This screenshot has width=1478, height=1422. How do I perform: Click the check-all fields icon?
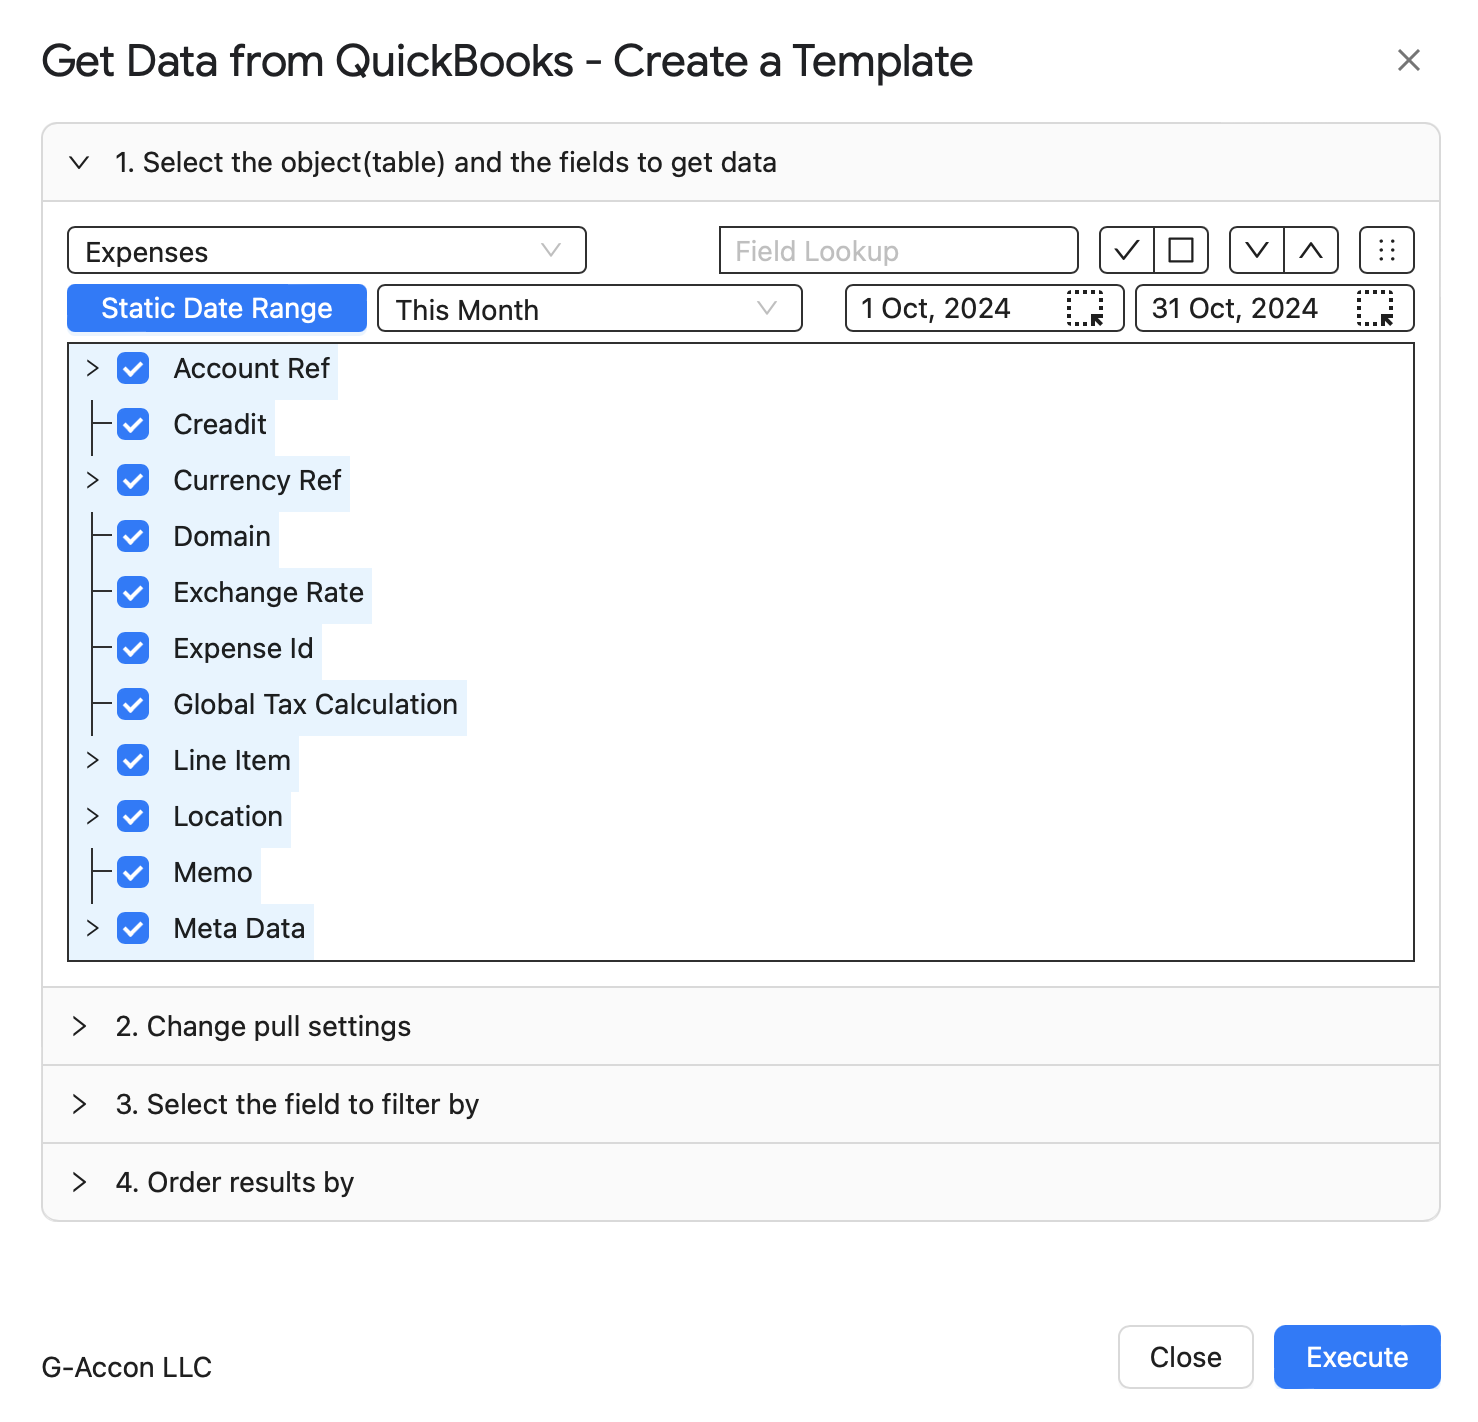click(1127, 250)
